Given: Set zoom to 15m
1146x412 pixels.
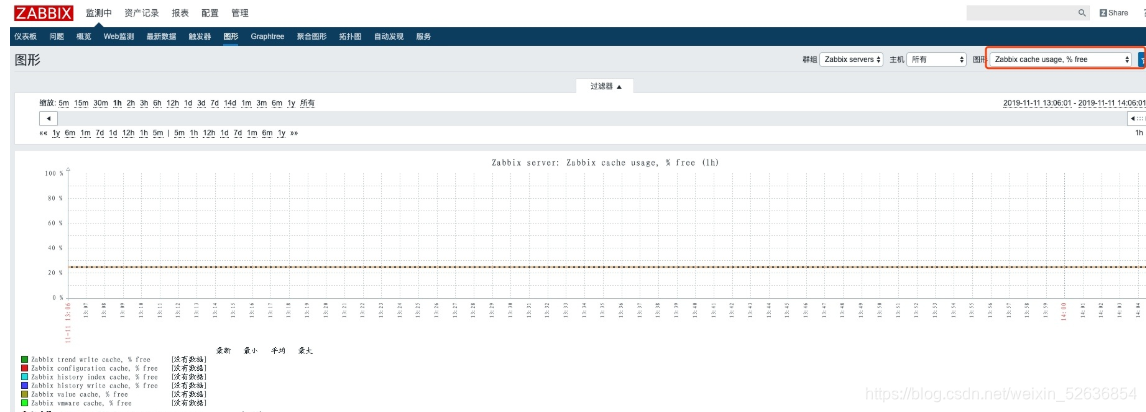Looking at the screenshot, I should click(x=80, y=103).
